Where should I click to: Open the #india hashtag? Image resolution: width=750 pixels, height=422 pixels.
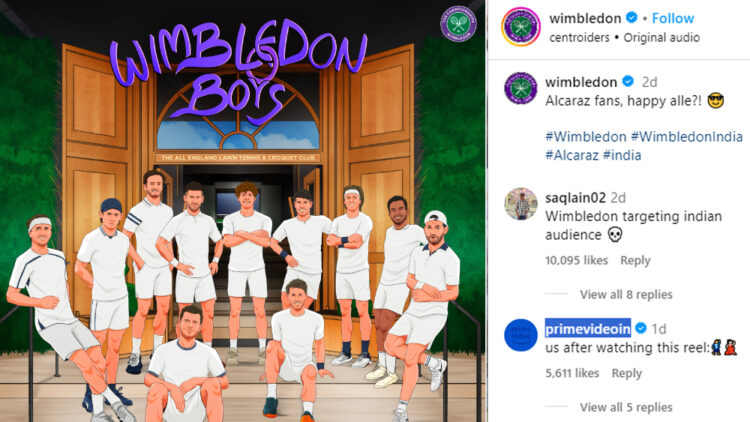tap(622, 155)
